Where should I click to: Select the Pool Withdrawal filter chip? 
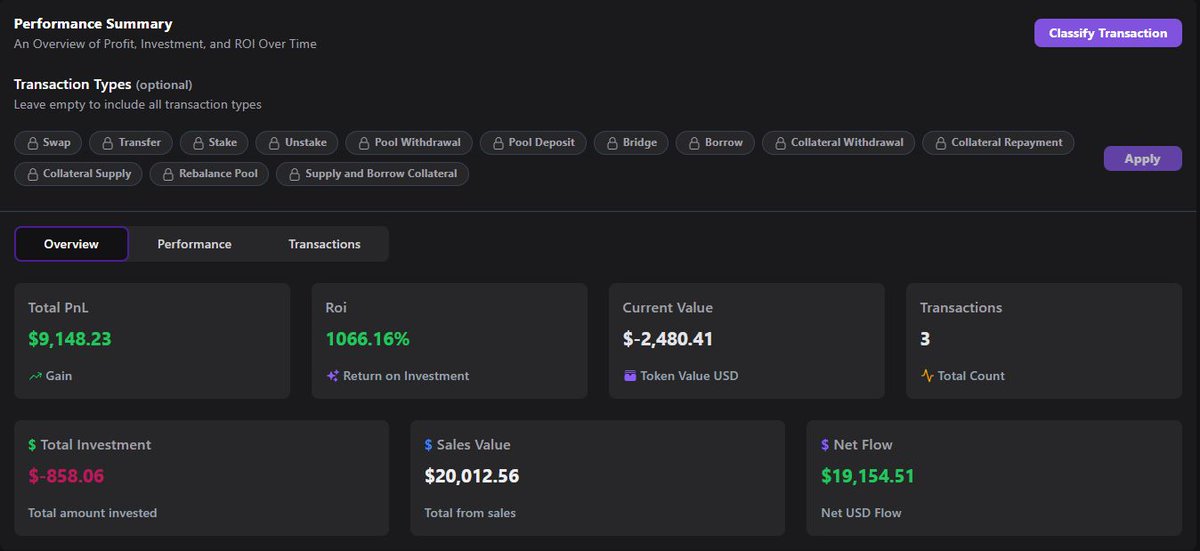tap(409, 143)
